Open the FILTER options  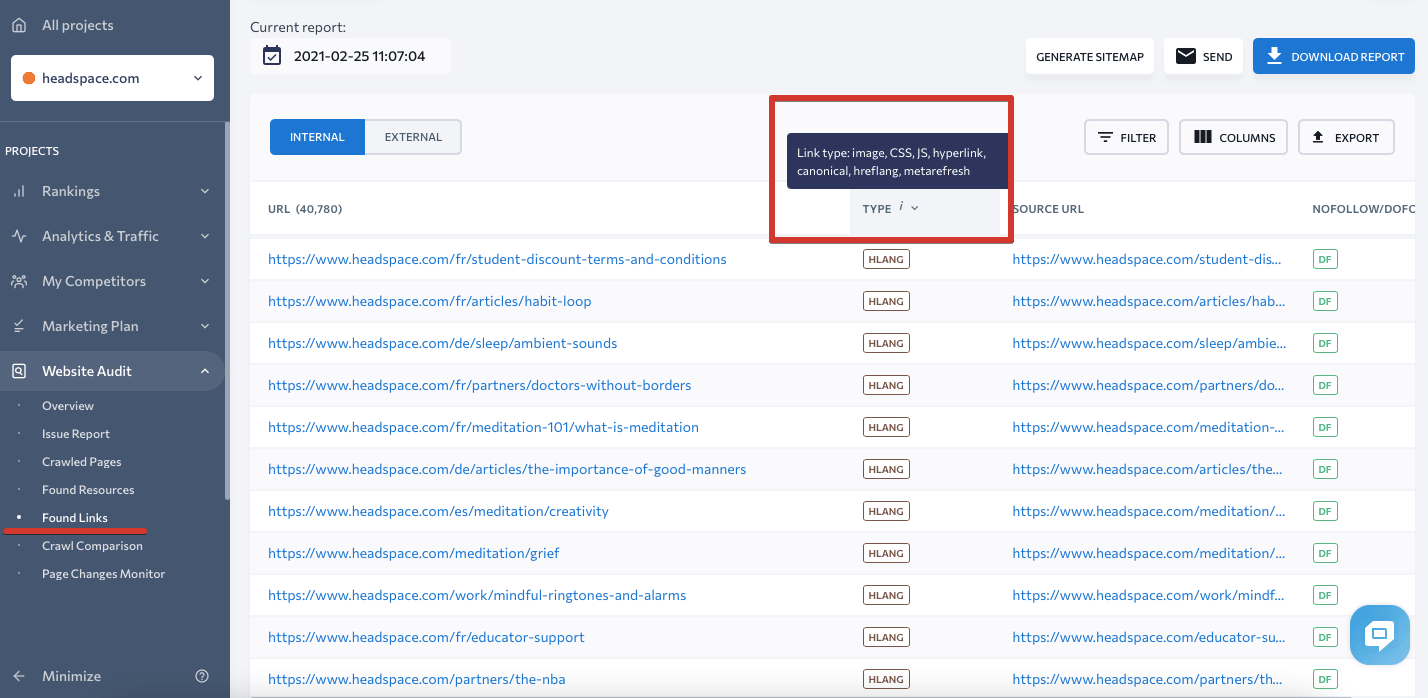1127,137
